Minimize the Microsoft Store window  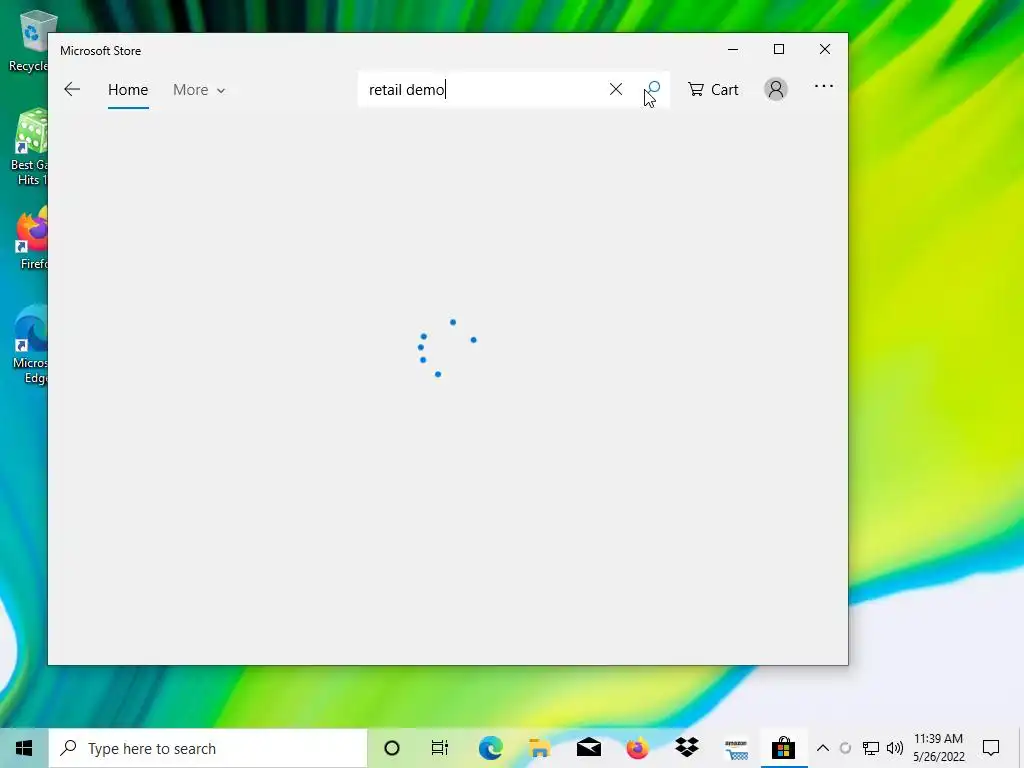click(733, 50)
